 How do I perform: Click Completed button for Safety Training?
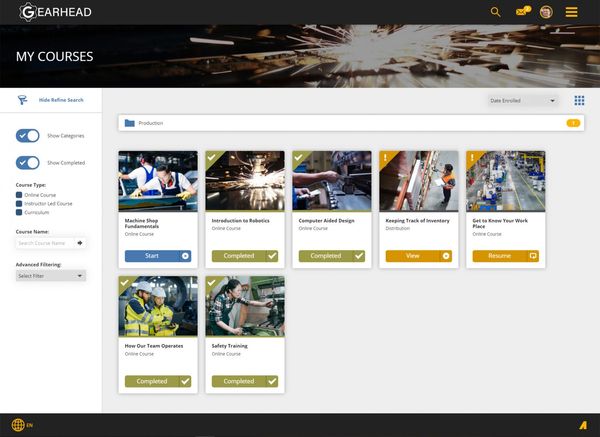245,381
